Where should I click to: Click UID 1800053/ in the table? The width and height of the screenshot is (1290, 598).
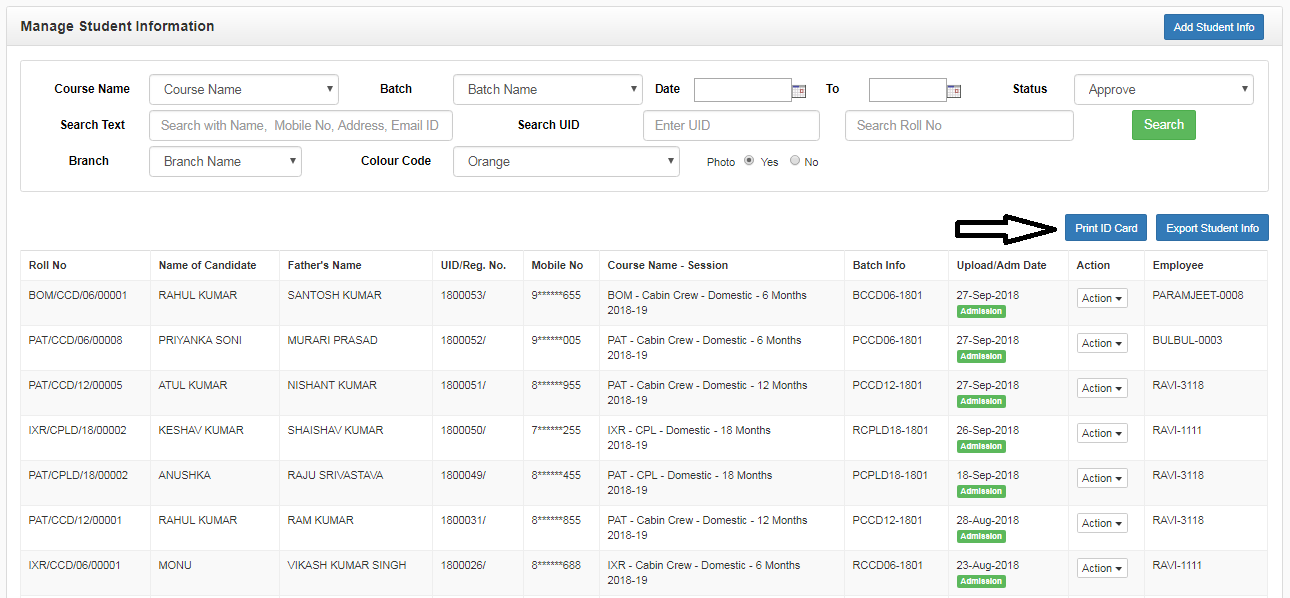(463, 295)
